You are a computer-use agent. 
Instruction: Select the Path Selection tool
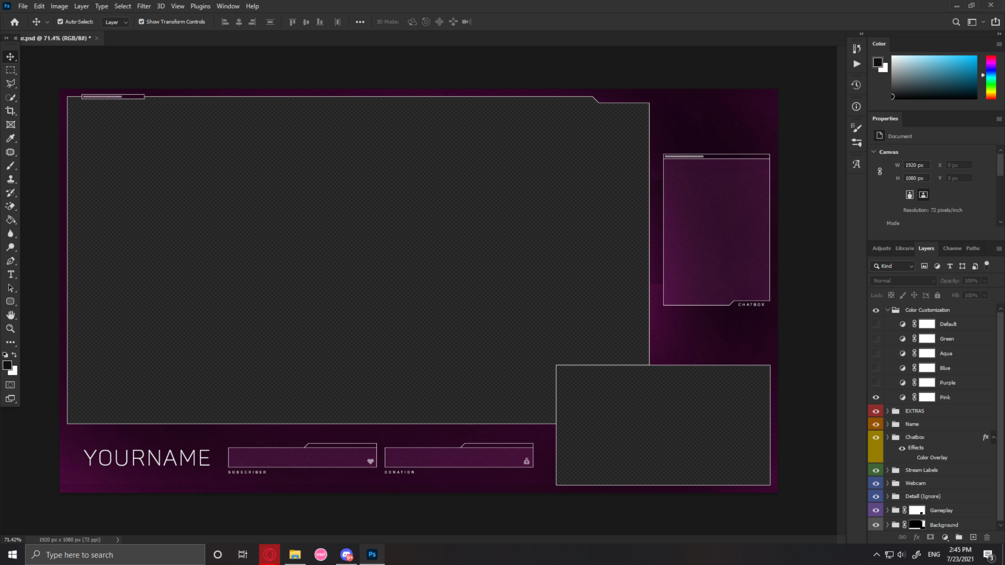click(x=11, y=288)
